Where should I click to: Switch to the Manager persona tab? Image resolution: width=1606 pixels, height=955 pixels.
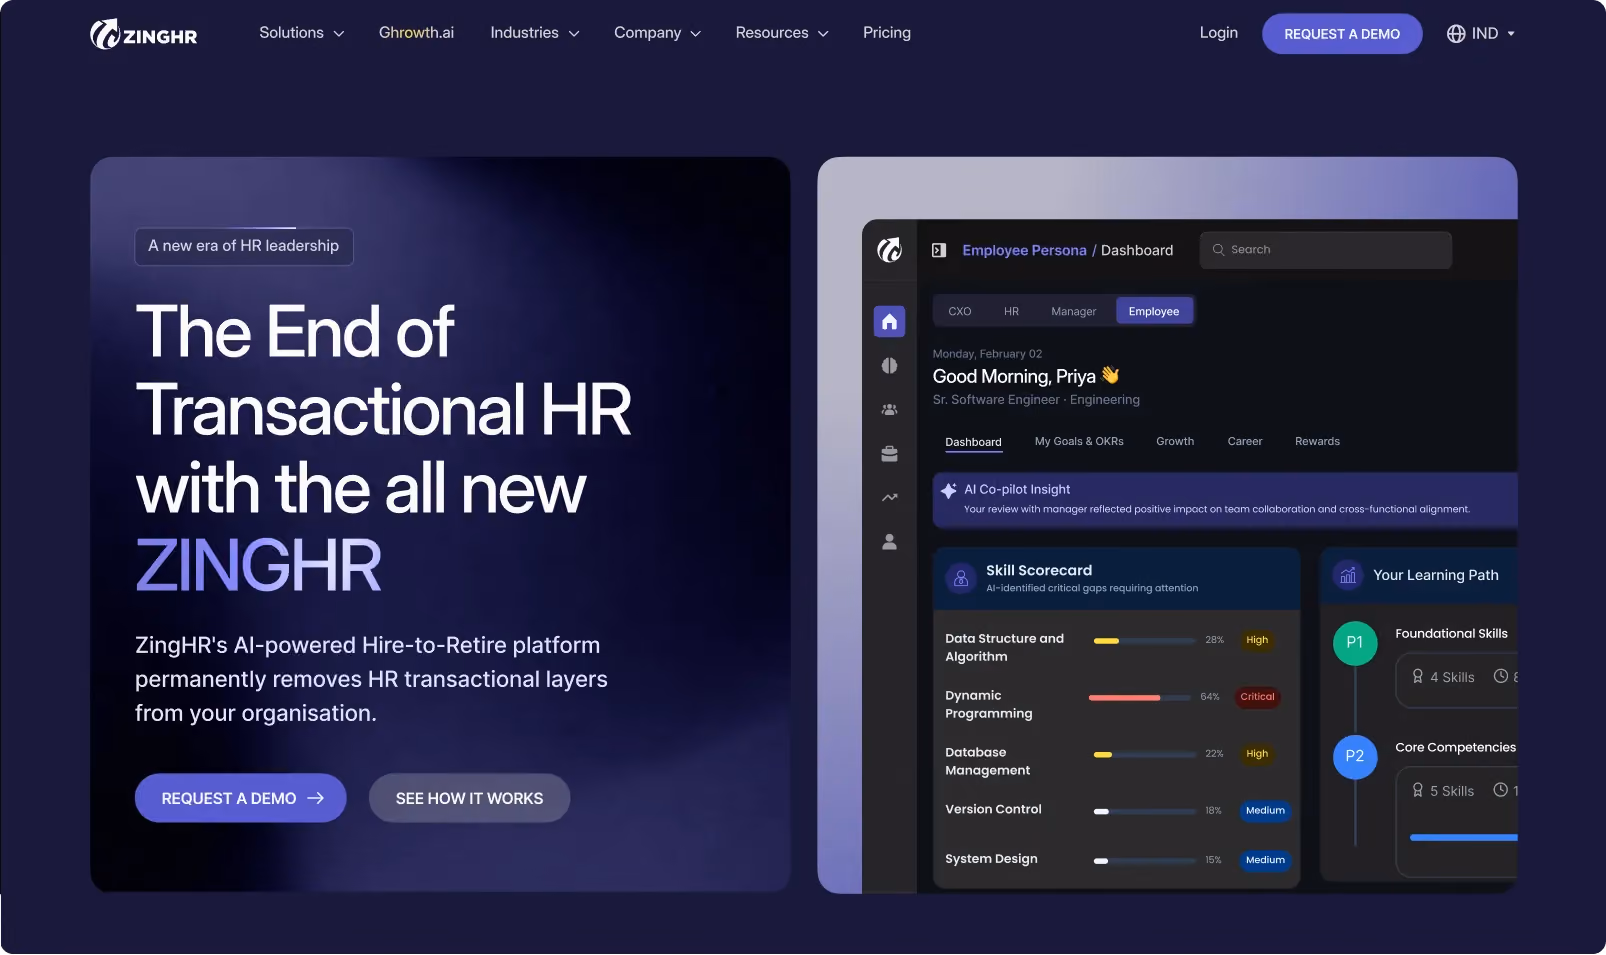coord(1074,312)
